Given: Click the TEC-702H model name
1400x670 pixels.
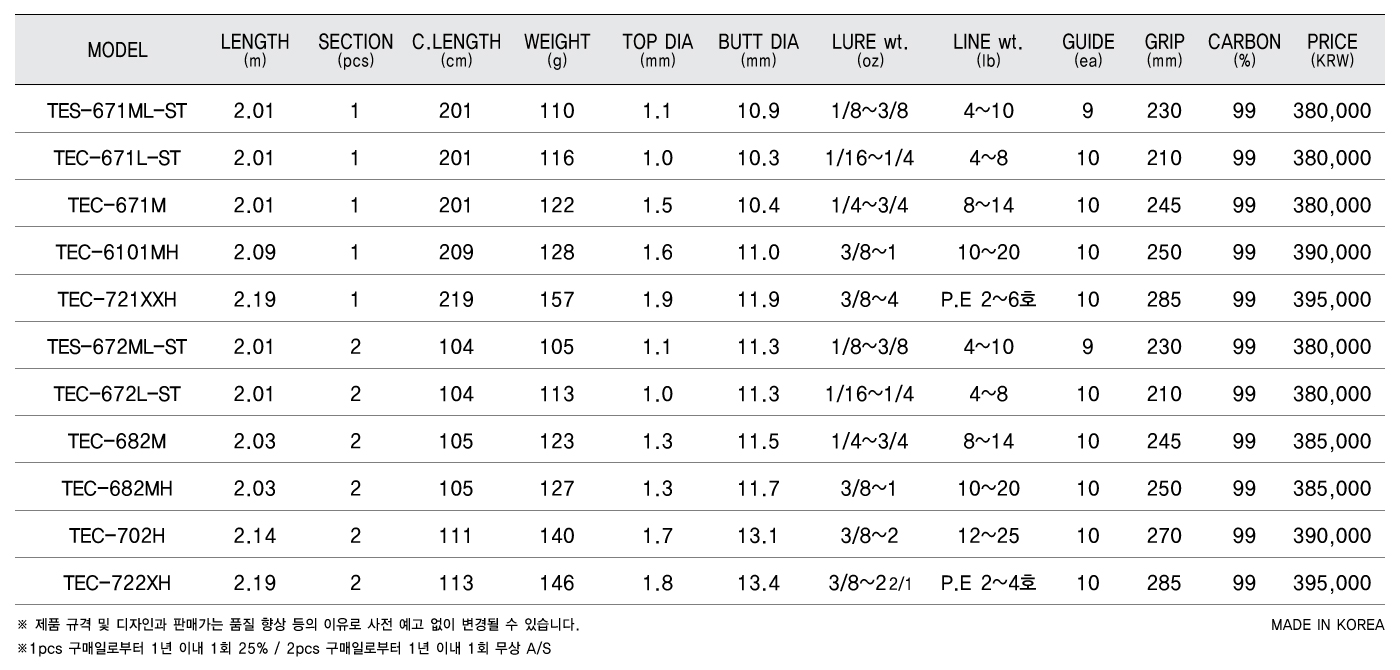Looking at the screenshot, I should coord(117,536).
